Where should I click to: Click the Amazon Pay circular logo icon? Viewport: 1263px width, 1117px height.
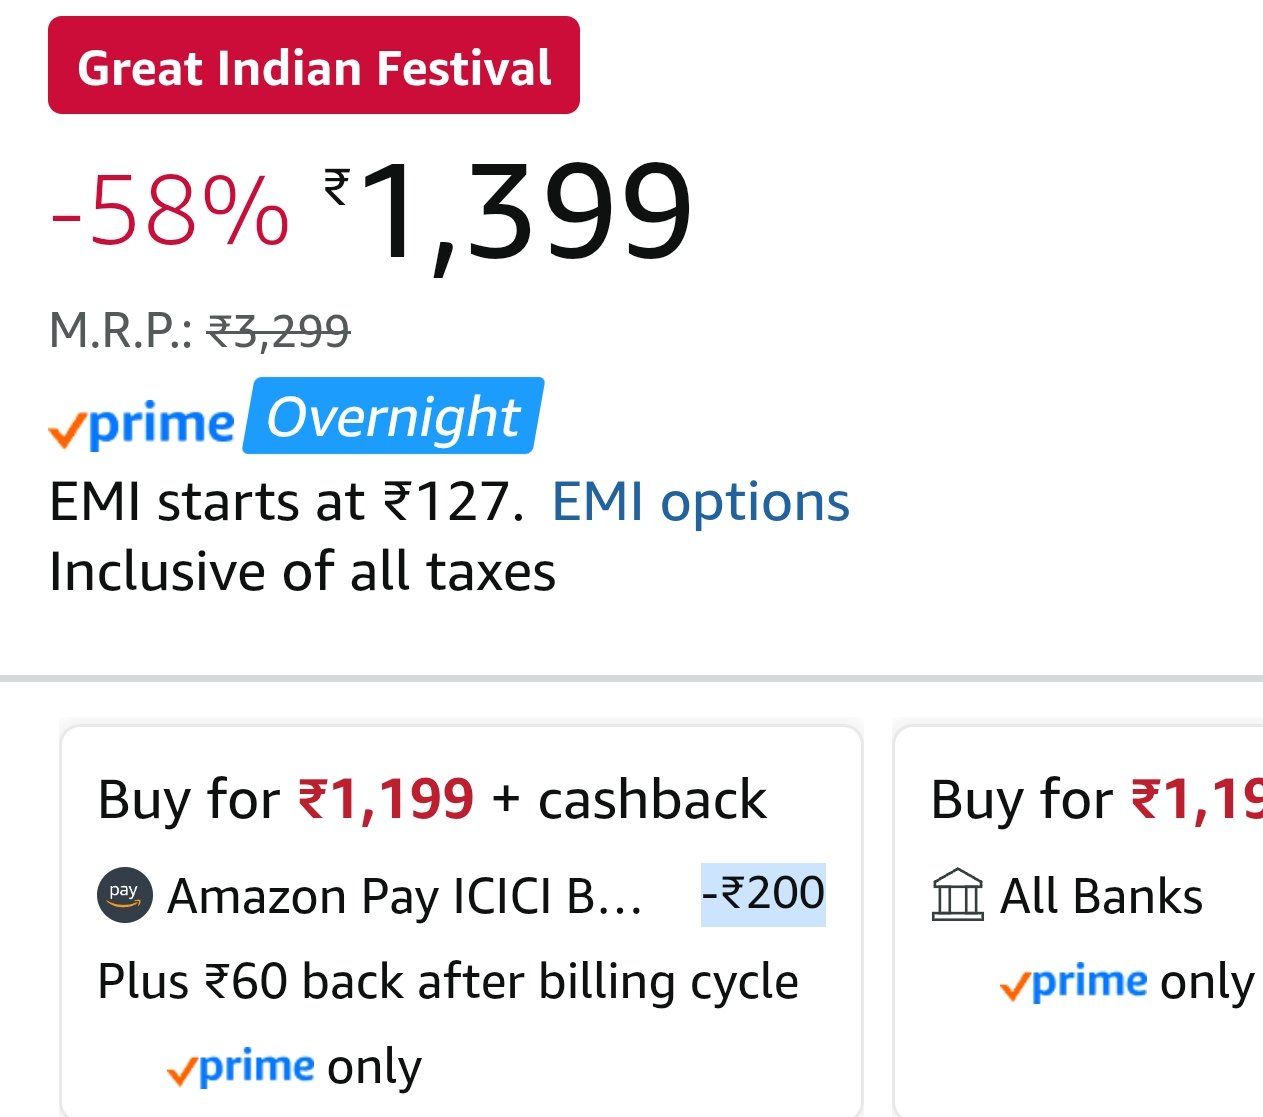tap(125, 895)
